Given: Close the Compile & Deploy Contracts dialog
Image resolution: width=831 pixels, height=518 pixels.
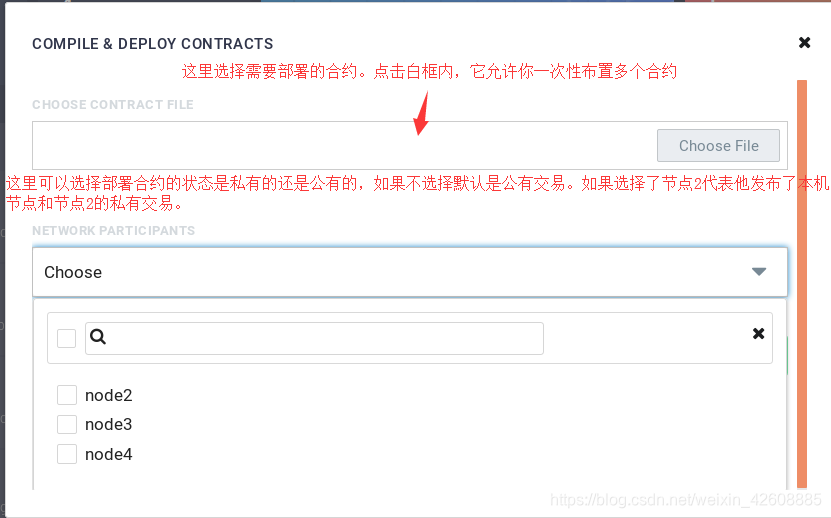Looking at the screenshot, I should [805, 42].
